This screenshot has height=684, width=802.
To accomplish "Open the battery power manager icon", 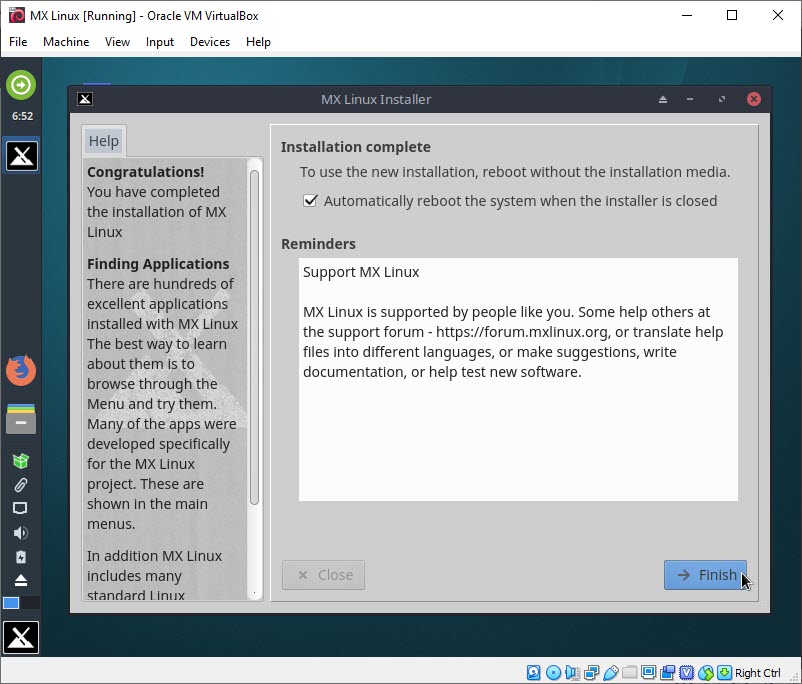I will pos(21,557).
